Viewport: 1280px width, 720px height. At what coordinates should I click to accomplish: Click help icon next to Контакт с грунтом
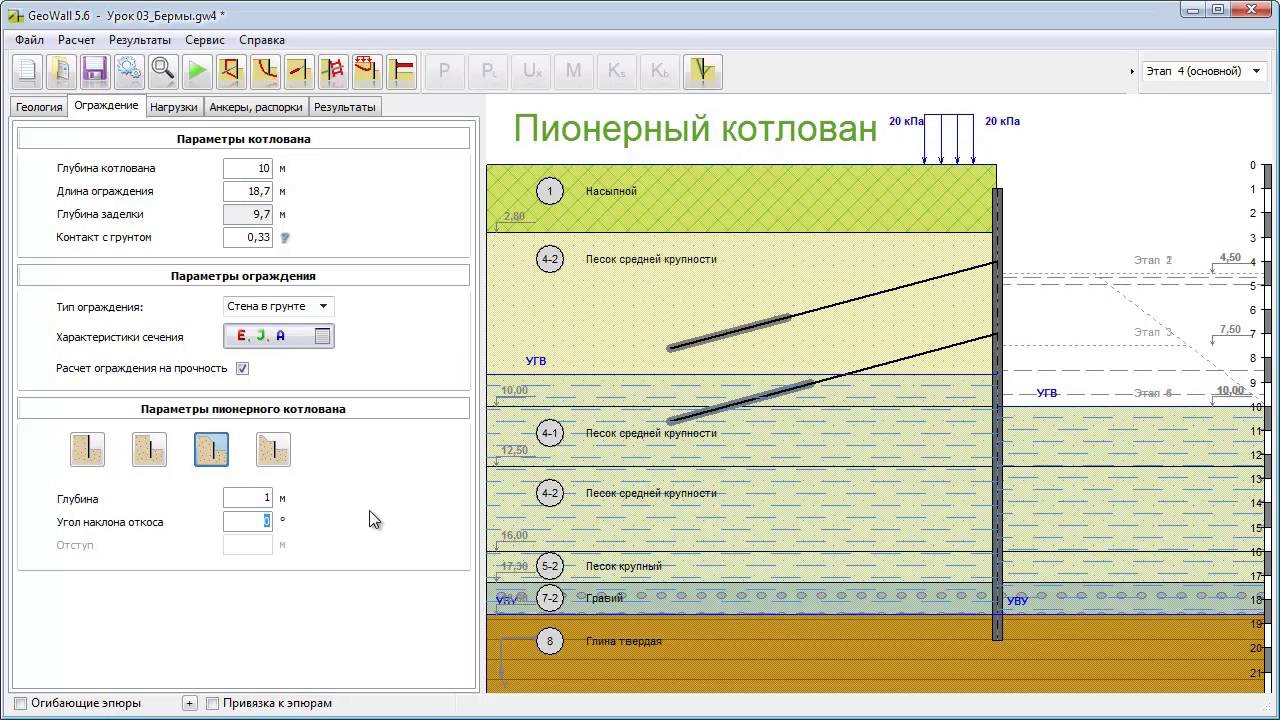pyautogui.click(x=285, y=238)
